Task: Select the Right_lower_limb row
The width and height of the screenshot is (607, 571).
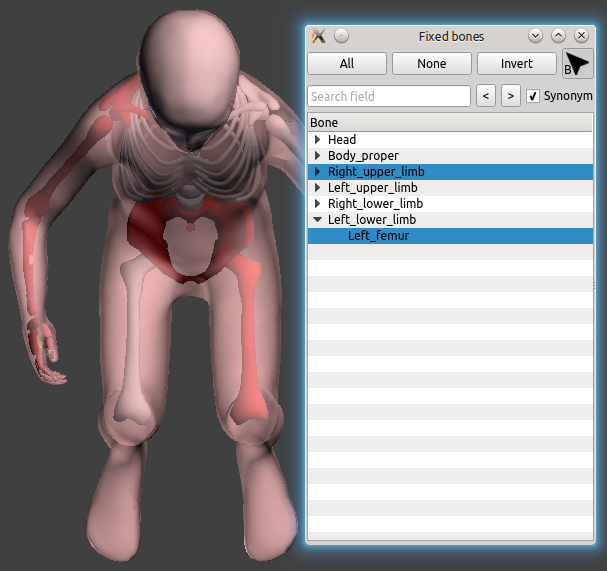Action: point(450,204)
